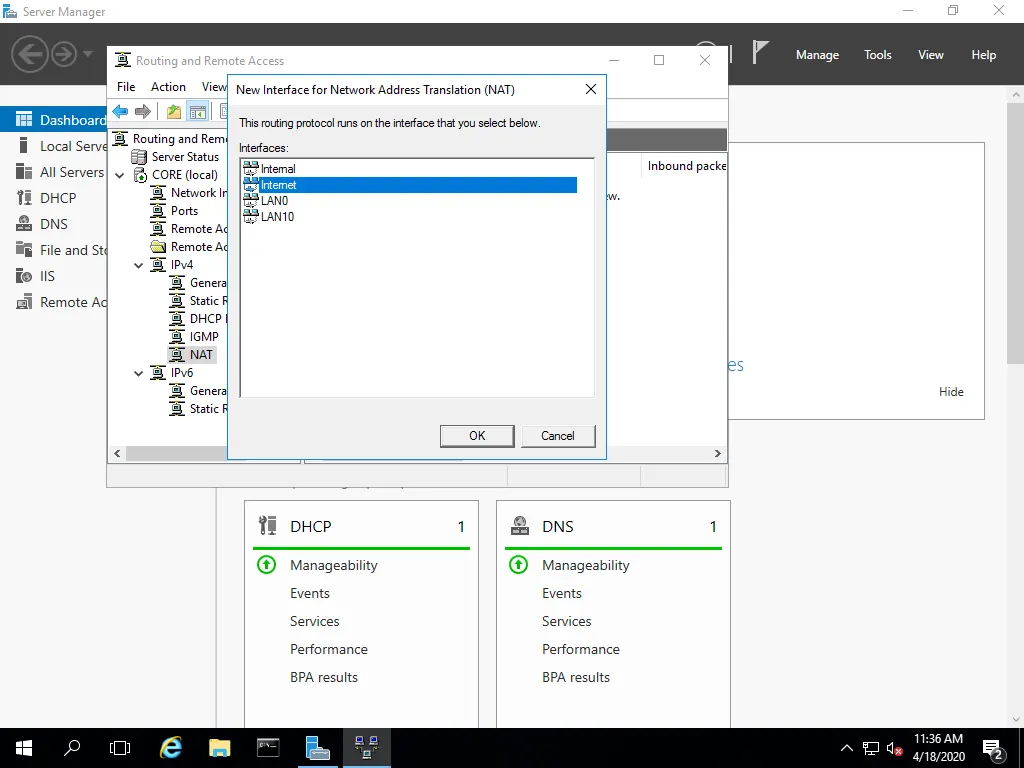Collapse the CORE (local) server node
This screenshot has width=1024, height=768.
point(120,175)
